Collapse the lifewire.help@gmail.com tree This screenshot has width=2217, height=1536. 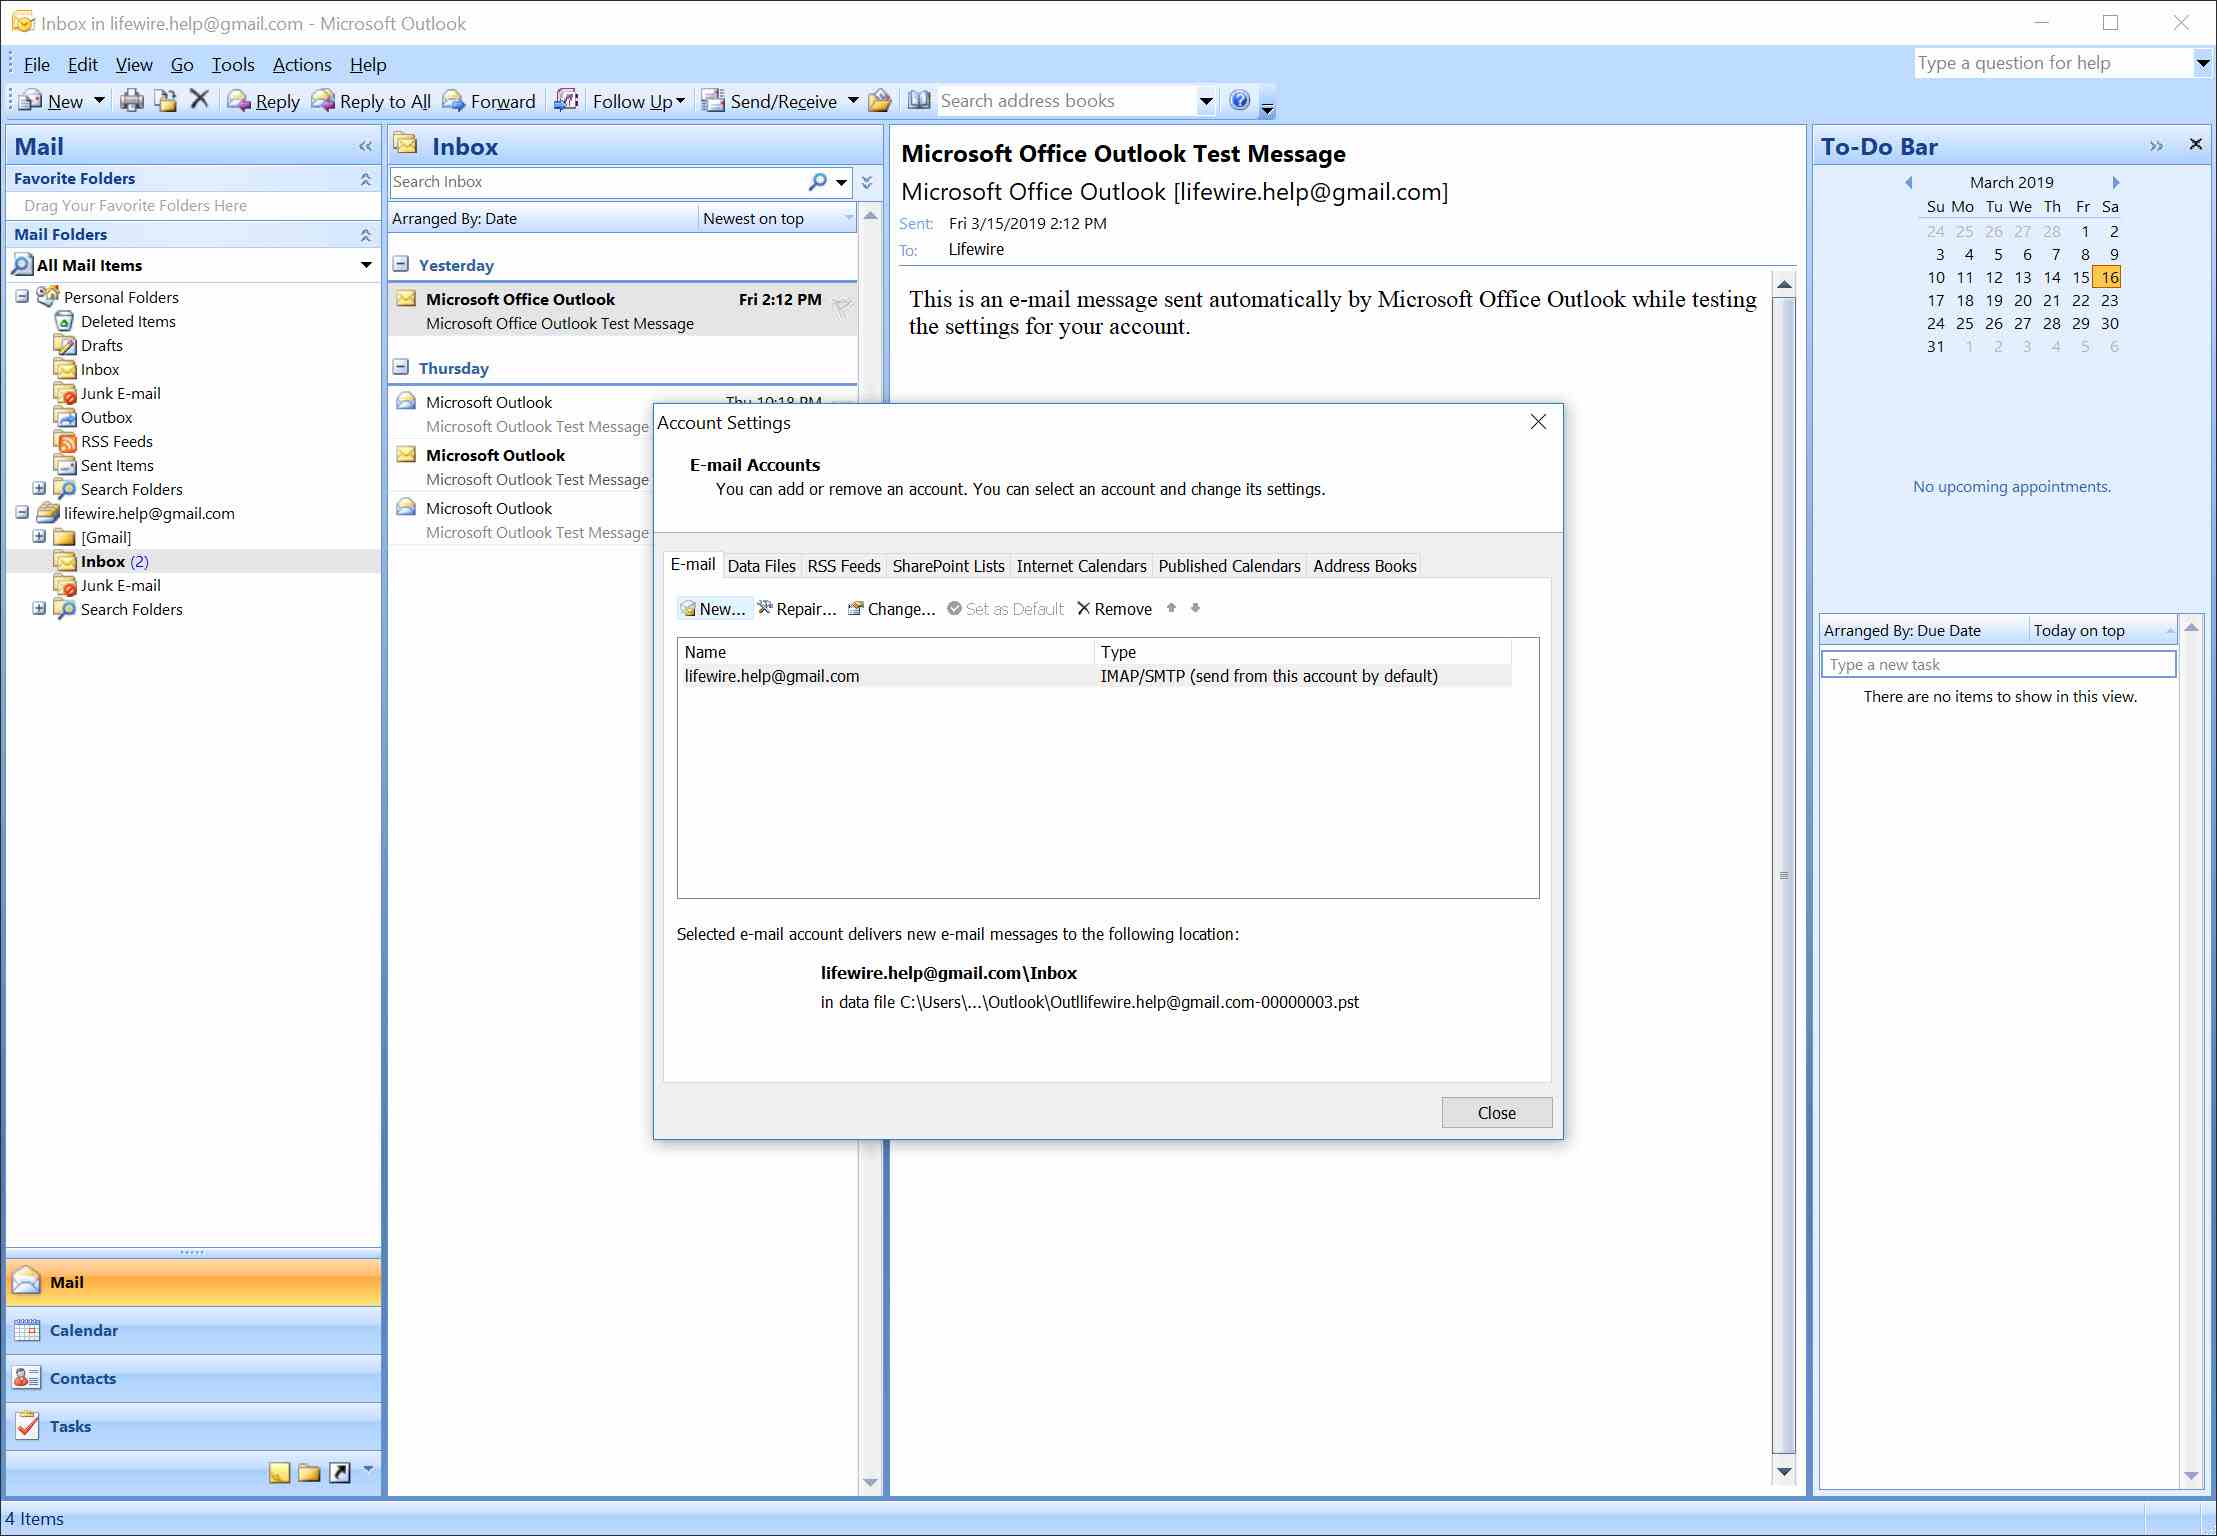22,512
